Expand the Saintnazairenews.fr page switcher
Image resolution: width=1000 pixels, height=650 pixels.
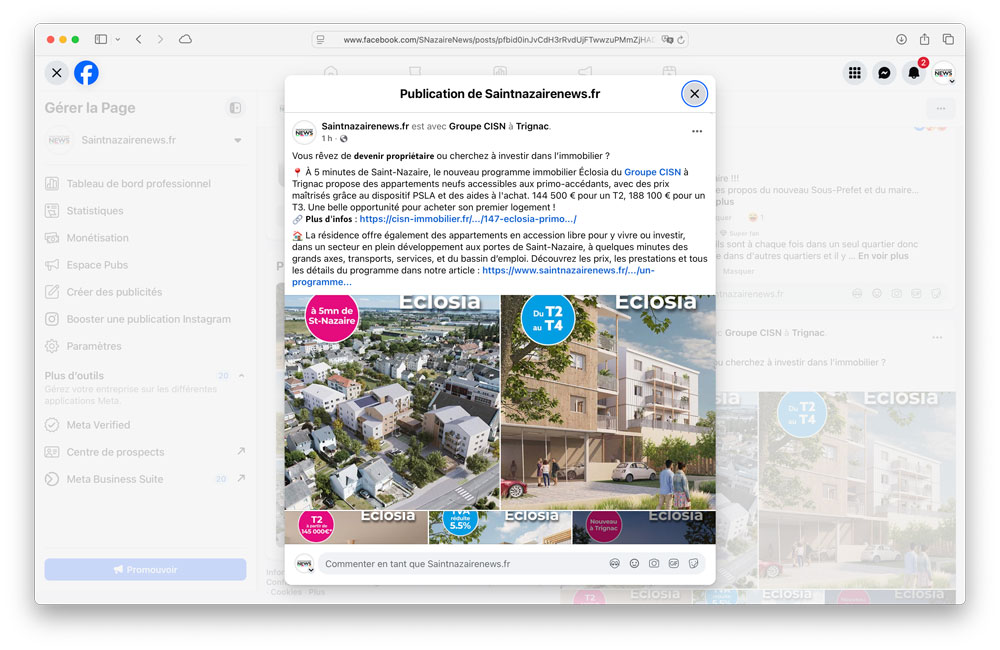tap(237, 140)
